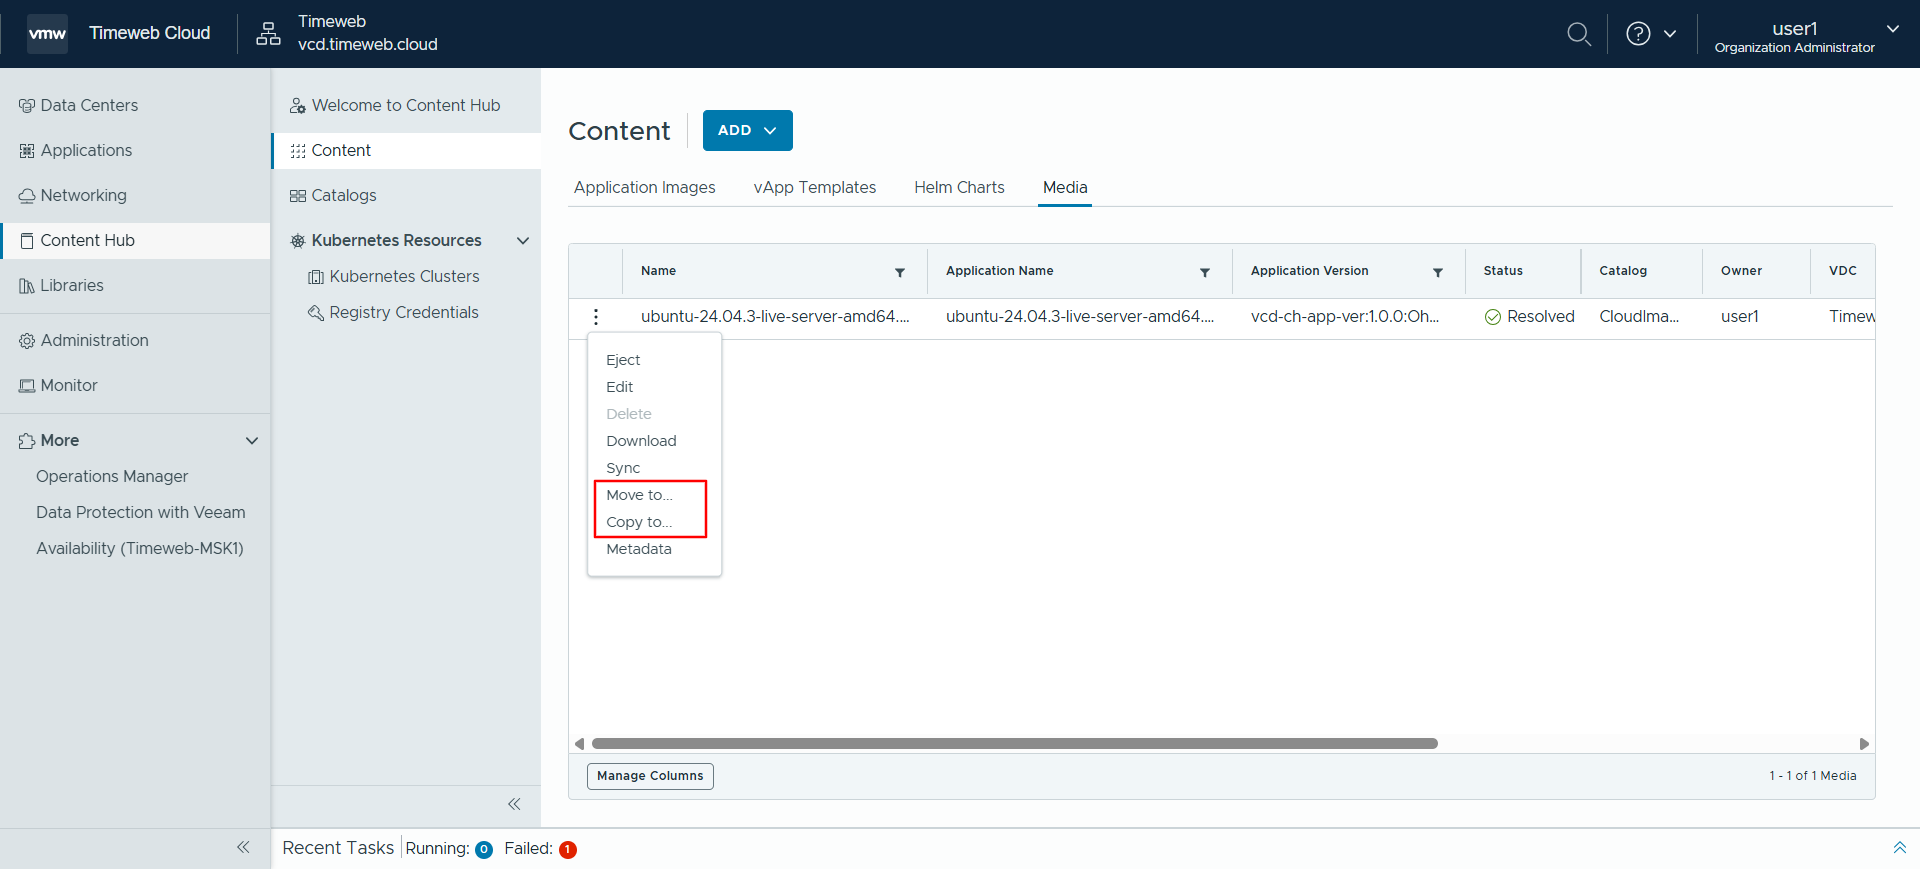Click the Catalogs icon
The width and height of the screenshot is (1920, 869).
(x=298, y=196)
